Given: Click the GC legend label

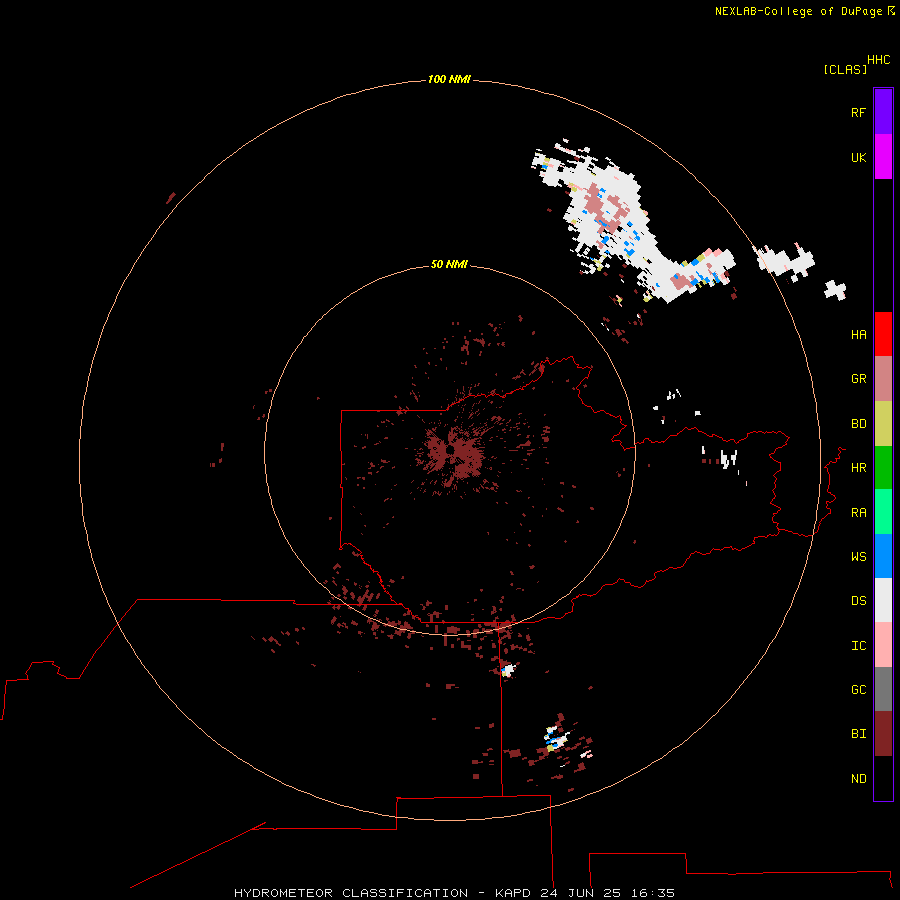Looking at the screenshot, I should click(x=858, y=689).
